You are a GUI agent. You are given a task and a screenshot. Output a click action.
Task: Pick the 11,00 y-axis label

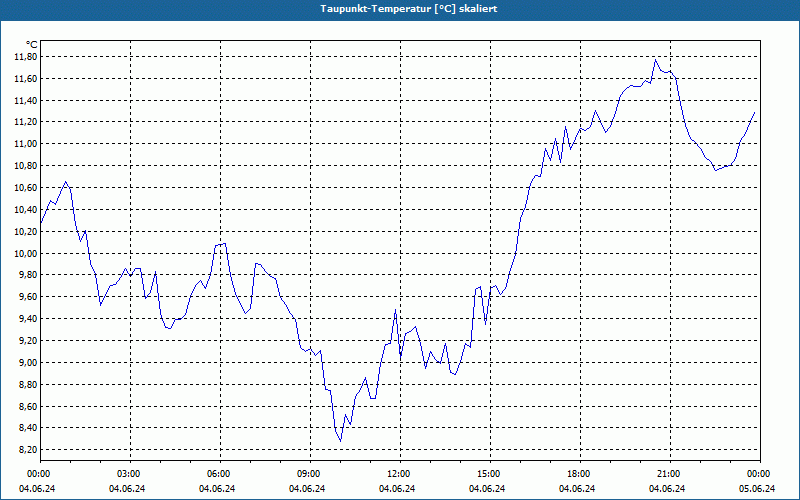tap(26, 144)
